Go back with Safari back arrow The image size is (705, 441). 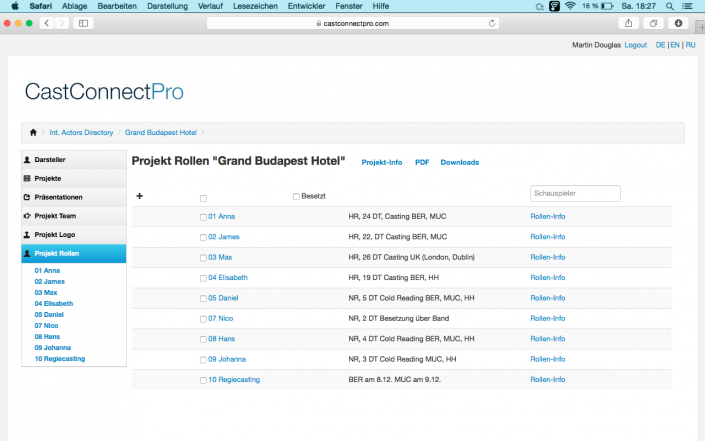(46, 22)
